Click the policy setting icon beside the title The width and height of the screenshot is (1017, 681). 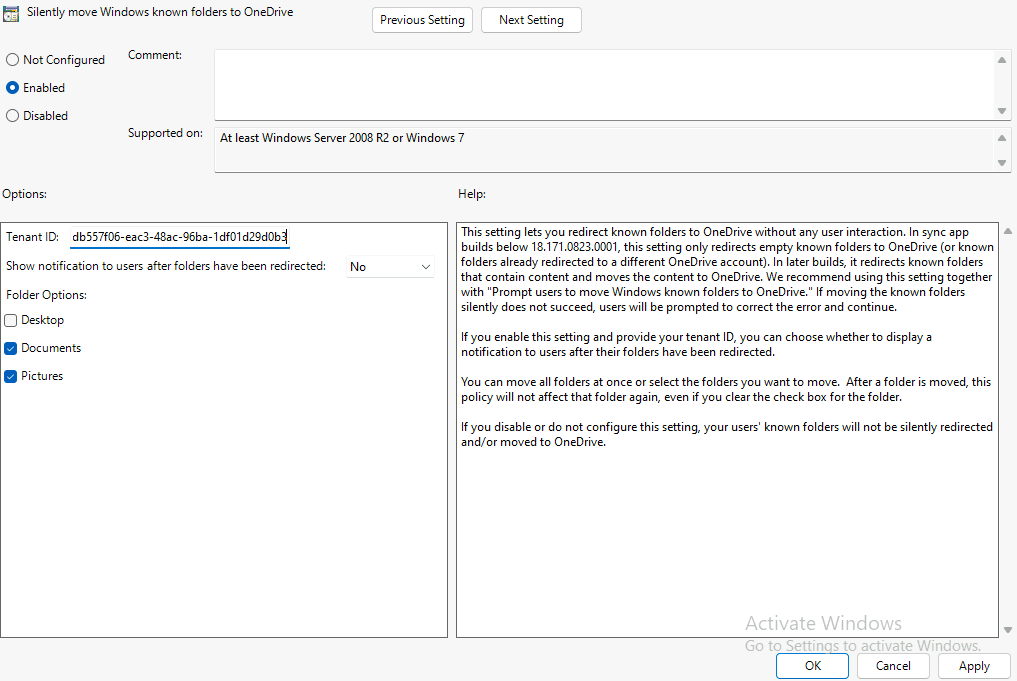[x=11, y=13]
